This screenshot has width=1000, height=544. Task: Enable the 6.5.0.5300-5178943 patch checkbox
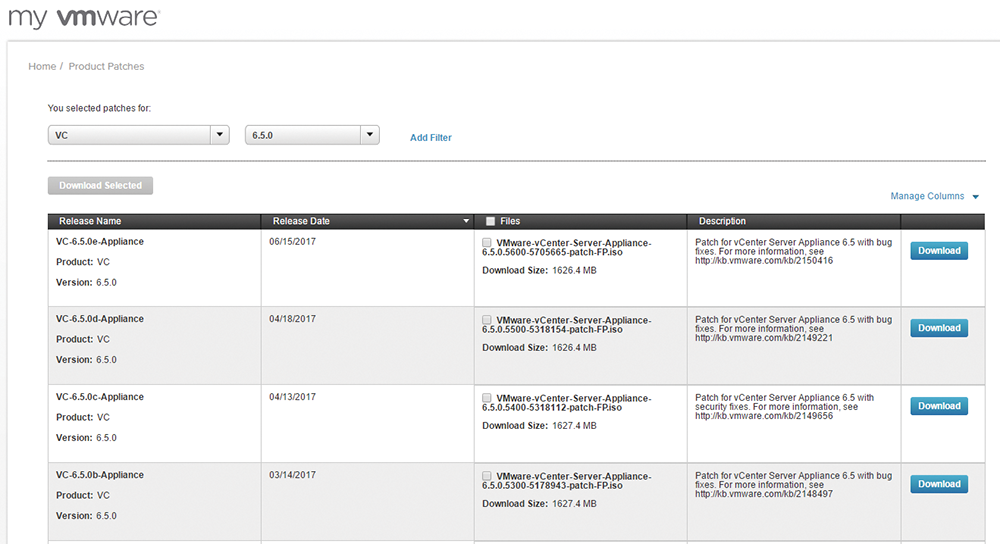[x=487, y=476]
